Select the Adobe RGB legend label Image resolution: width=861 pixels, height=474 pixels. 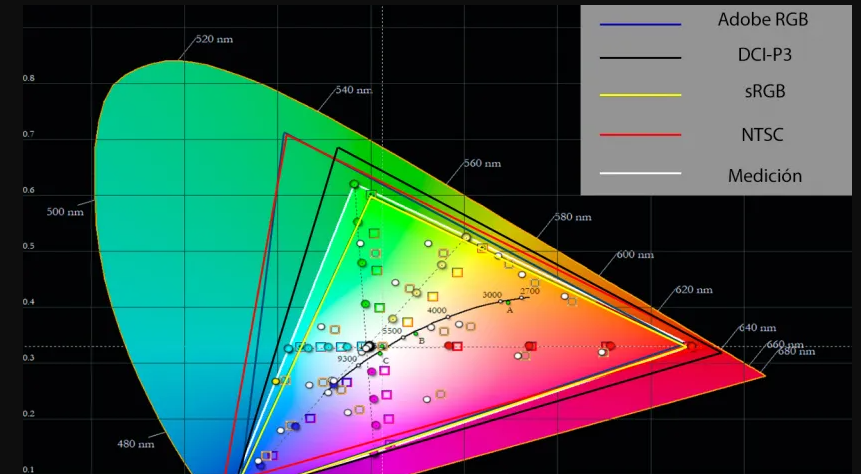pos(763,20)
